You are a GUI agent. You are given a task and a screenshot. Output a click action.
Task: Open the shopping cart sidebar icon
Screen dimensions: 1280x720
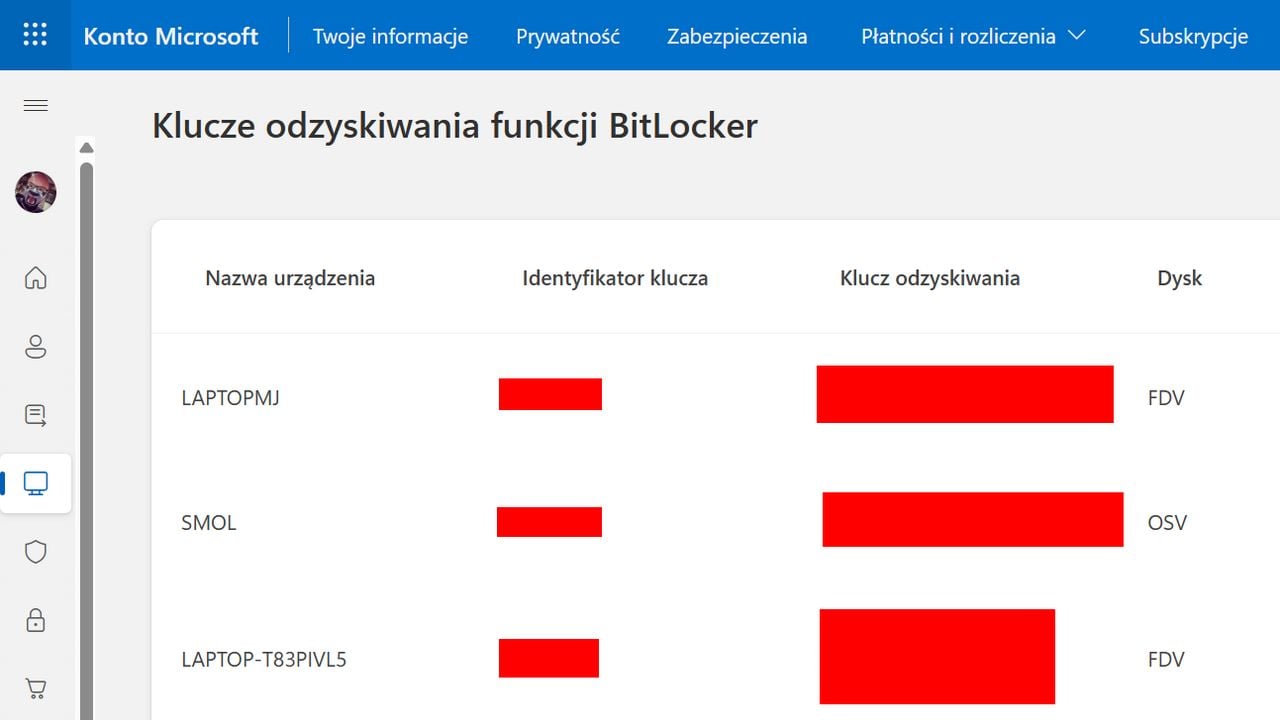(35, 688)
